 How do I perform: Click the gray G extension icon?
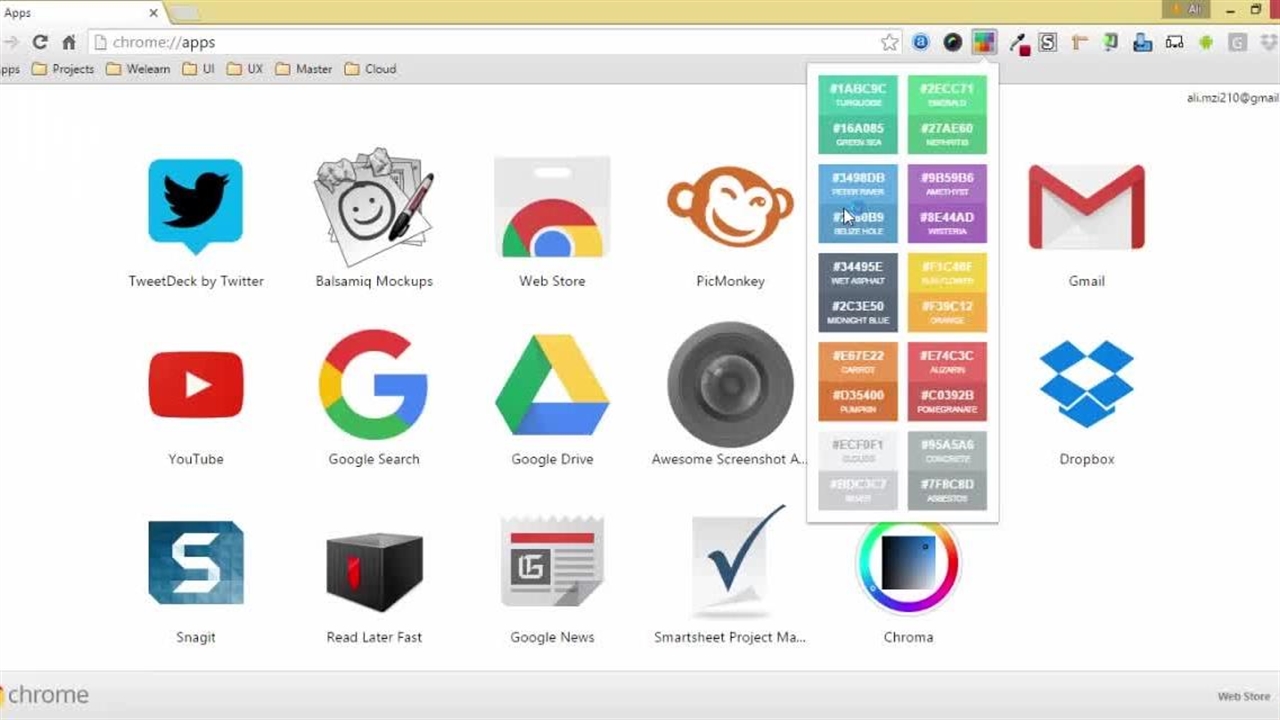pos(1238,42)
